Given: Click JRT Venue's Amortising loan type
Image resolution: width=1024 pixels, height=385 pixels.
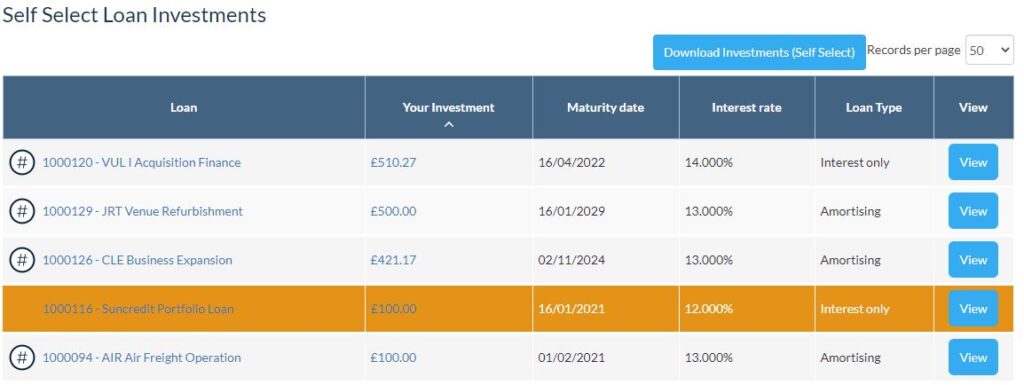Looking at the screenshot, I should point(850,211).
